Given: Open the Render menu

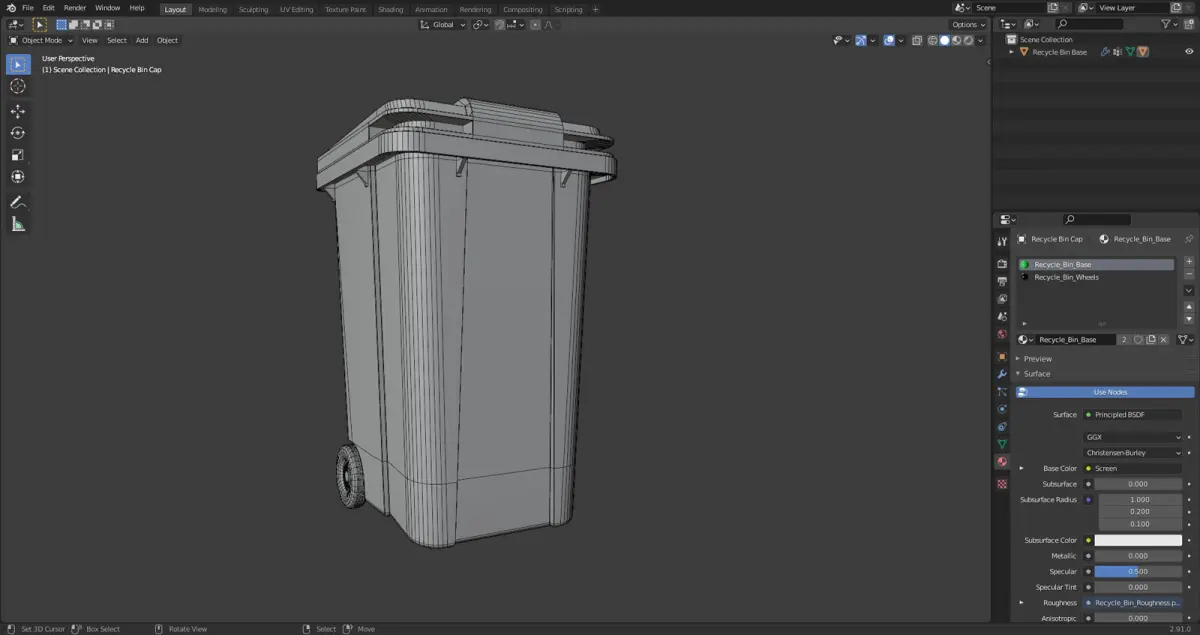Looking at the screenshot, I should (x=75, y=8).
